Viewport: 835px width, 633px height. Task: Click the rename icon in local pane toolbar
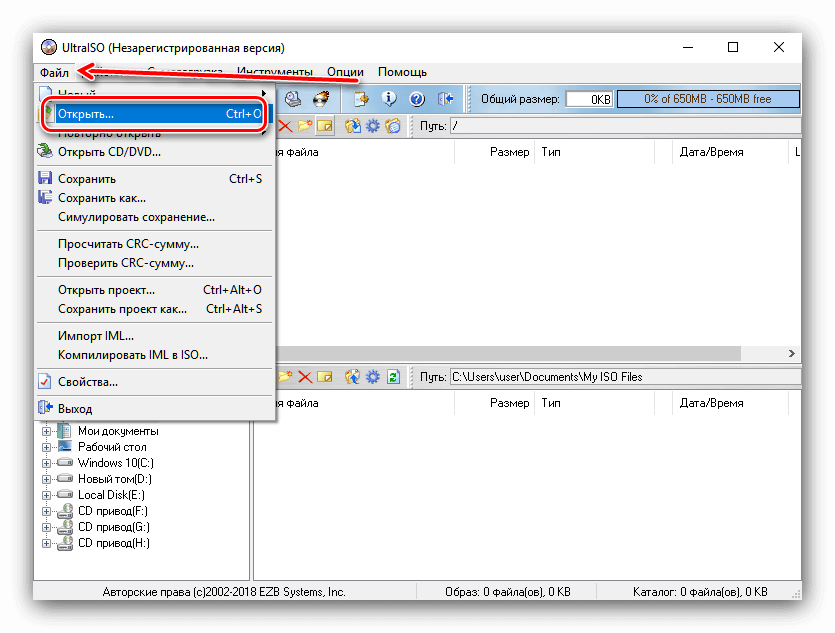click(324, 377)
